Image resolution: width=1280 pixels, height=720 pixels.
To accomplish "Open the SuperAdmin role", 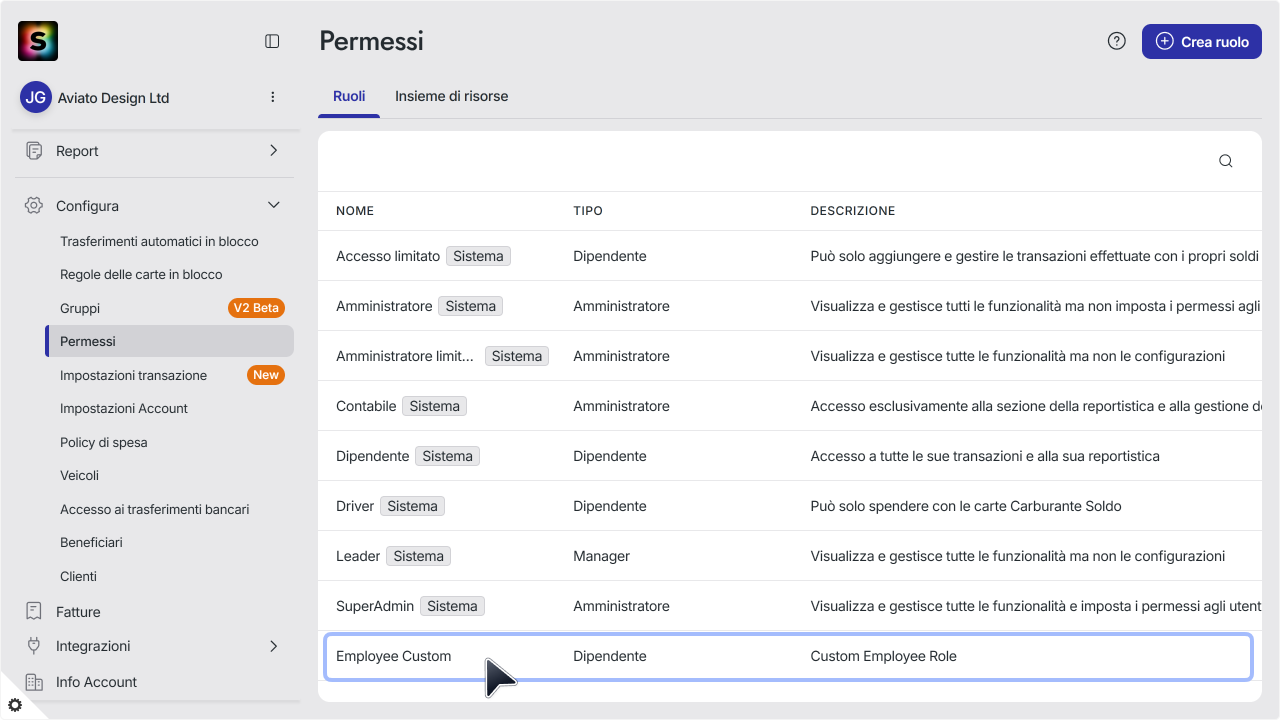I will 375,606.
